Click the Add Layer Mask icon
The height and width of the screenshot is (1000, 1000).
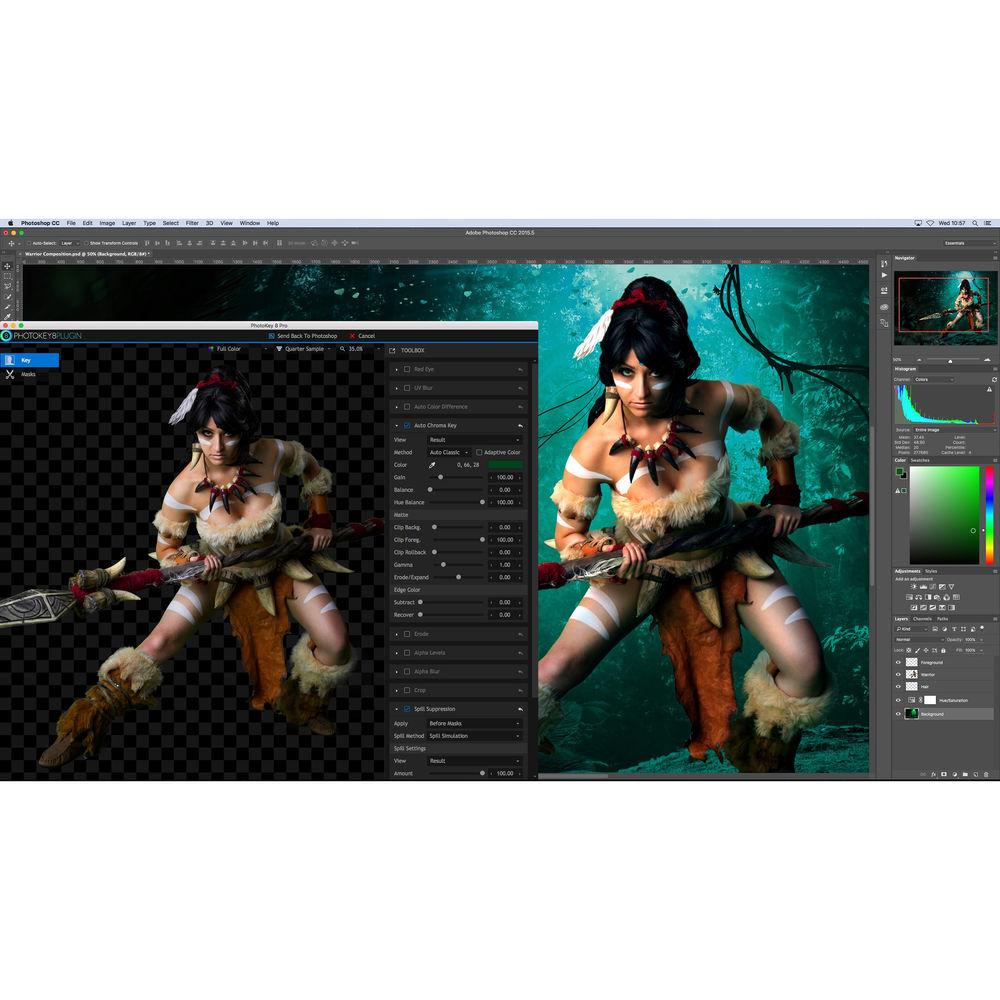[943, 774]
